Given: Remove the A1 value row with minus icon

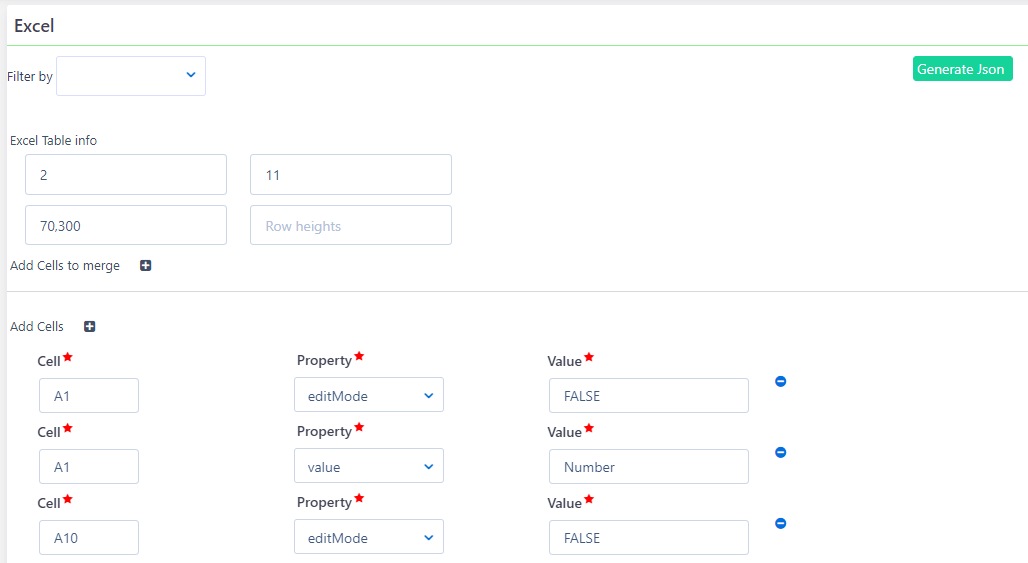Looking at the screenshot, I should tap(780, 452).
